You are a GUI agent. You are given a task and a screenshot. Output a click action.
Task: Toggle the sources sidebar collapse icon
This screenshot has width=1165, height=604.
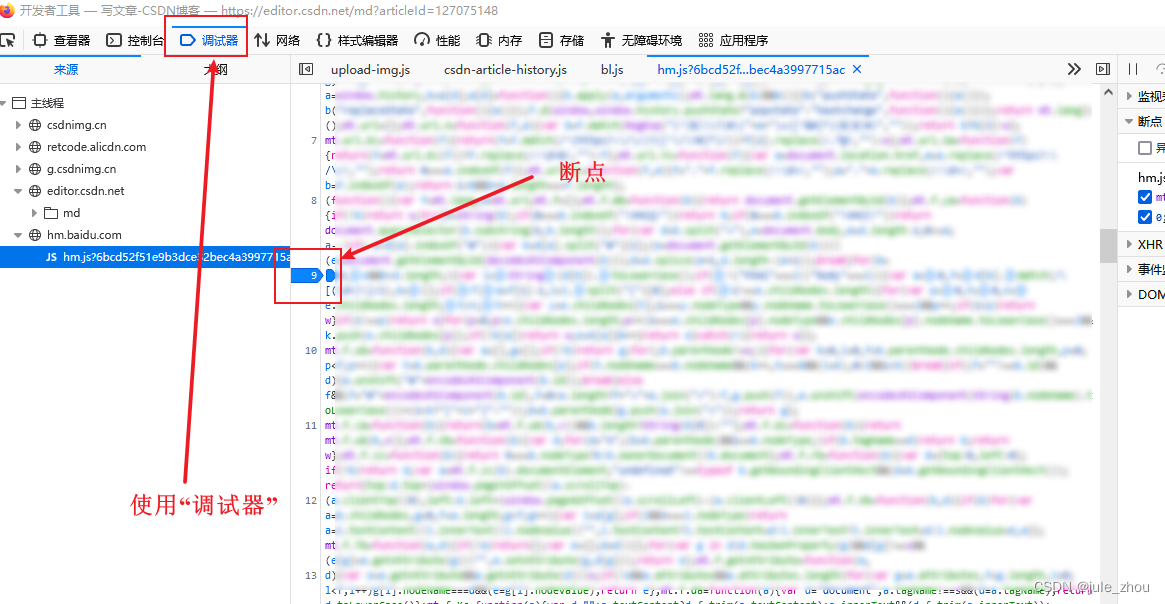[x=305, y=69]
